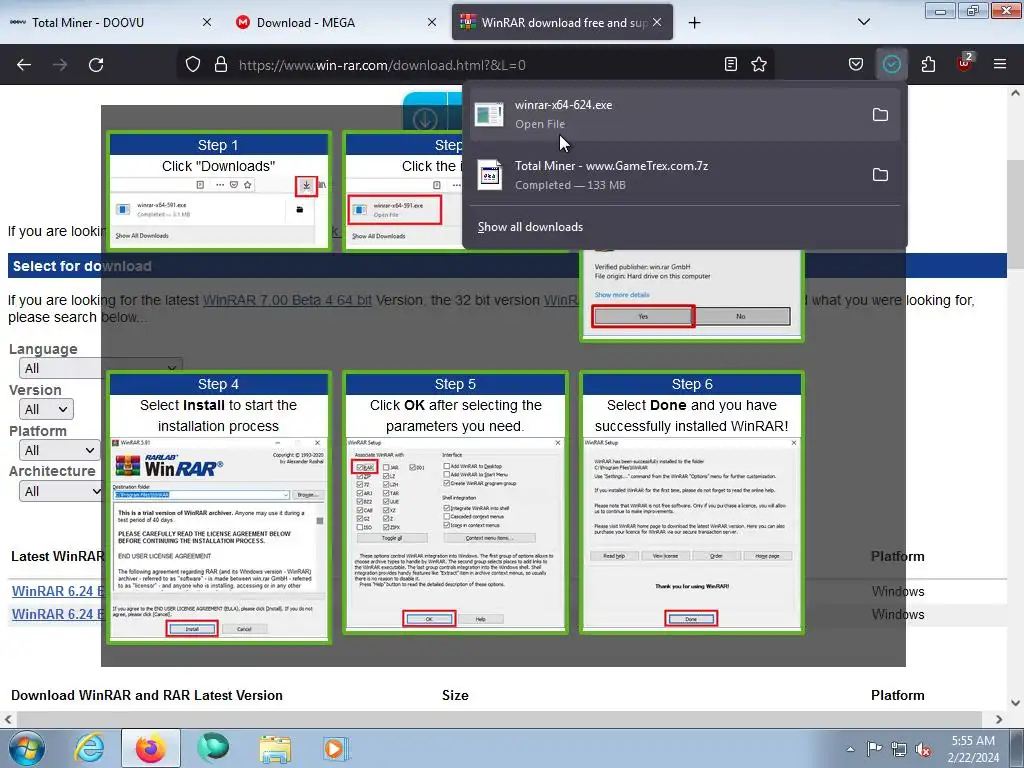The height and width of the screenshot is (768, 1024).
Task: Click the horizontal scrollbar right arrow
Action: pos(999,719)
